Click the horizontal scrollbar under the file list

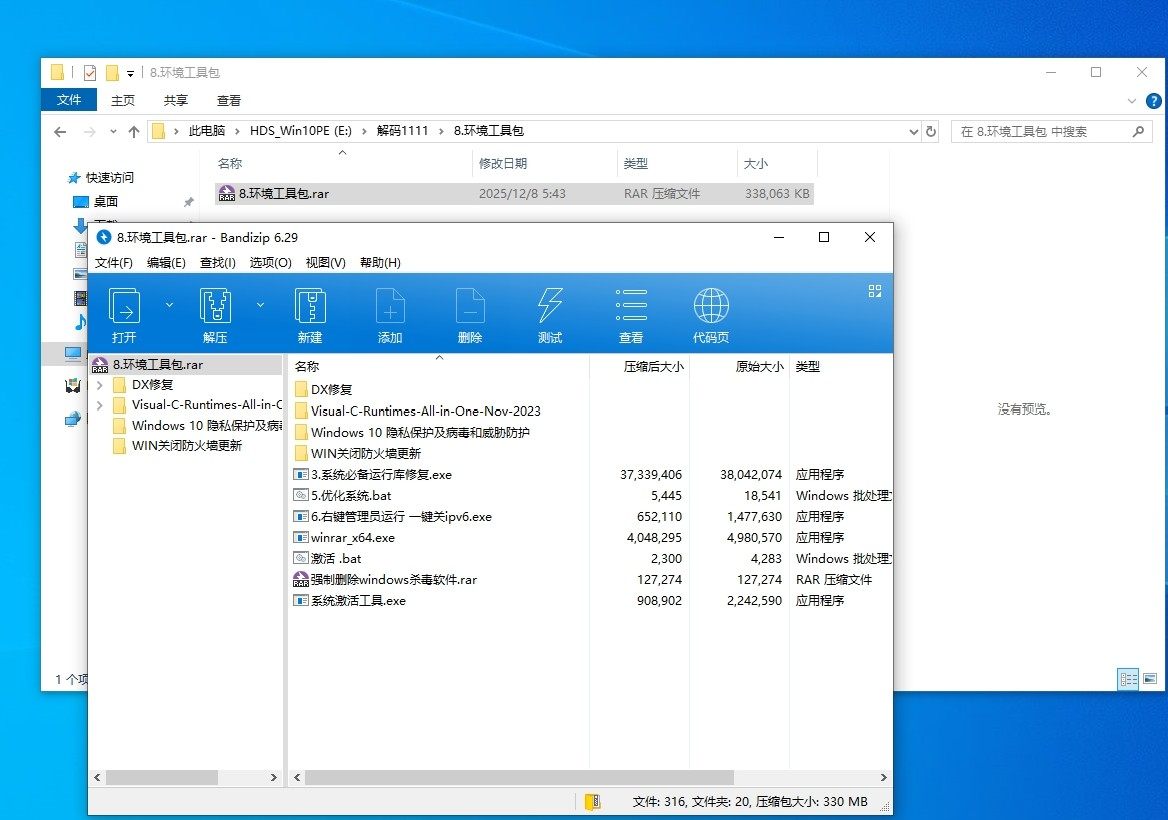point(519,777)
